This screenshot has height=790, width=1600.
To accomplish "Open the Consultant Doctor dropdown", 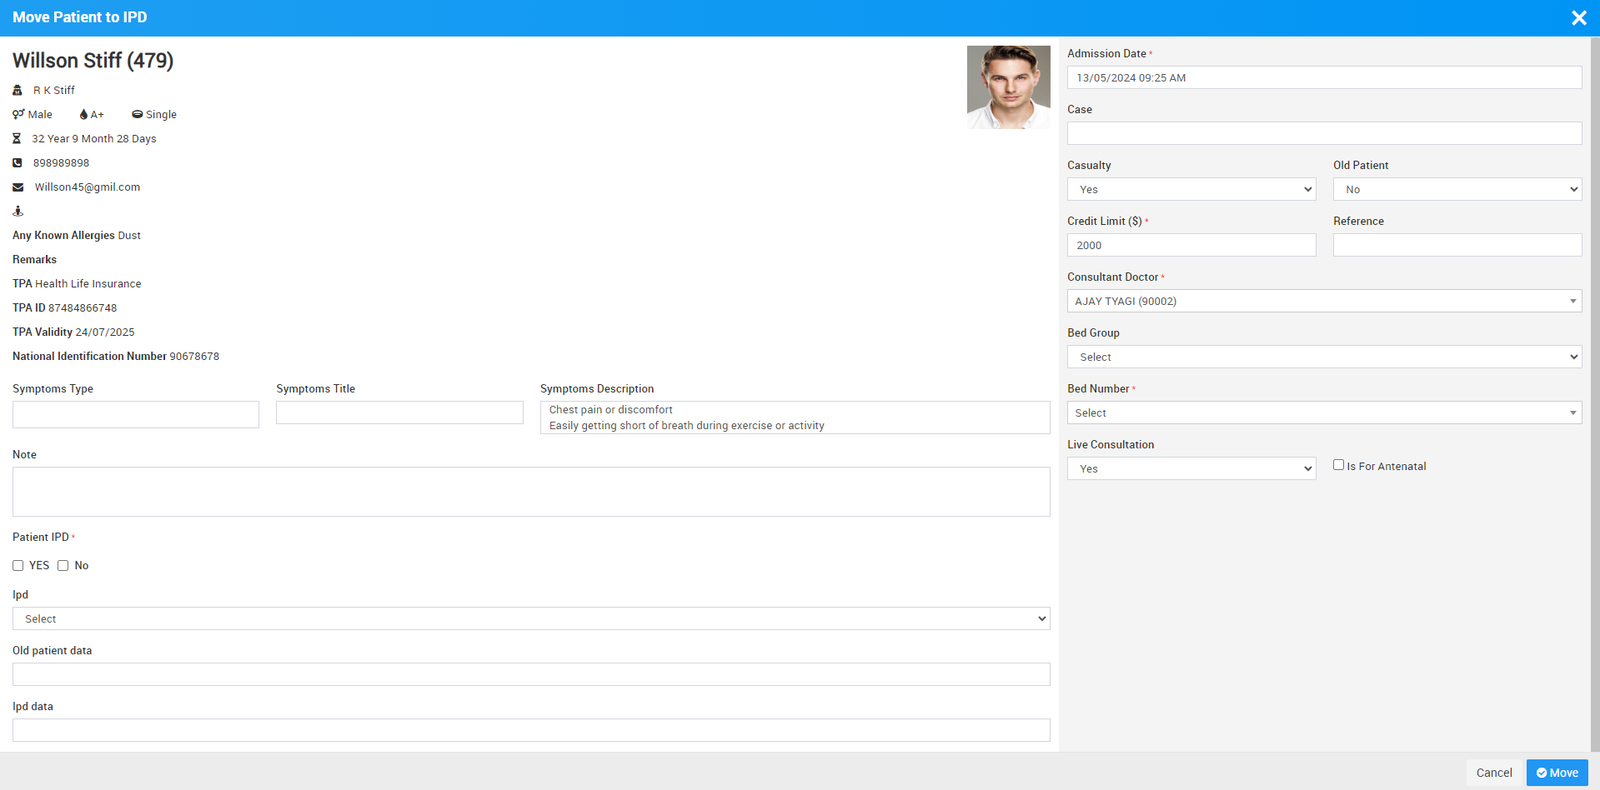I will (1324, 301).
